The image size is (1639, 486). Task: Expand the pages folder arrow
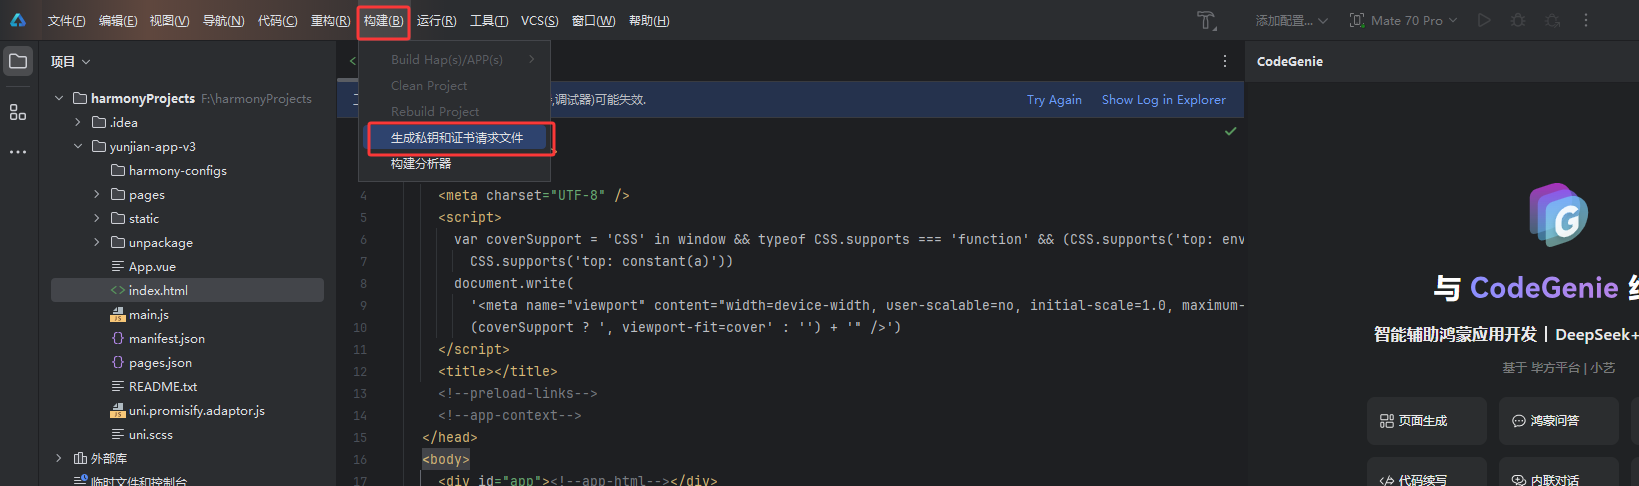click(97, 194)
